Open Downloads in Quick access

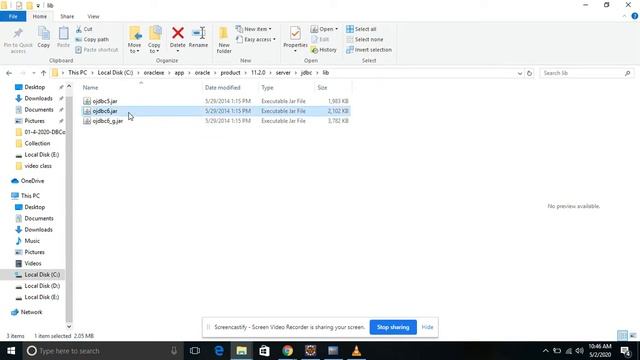pos(38,98)
